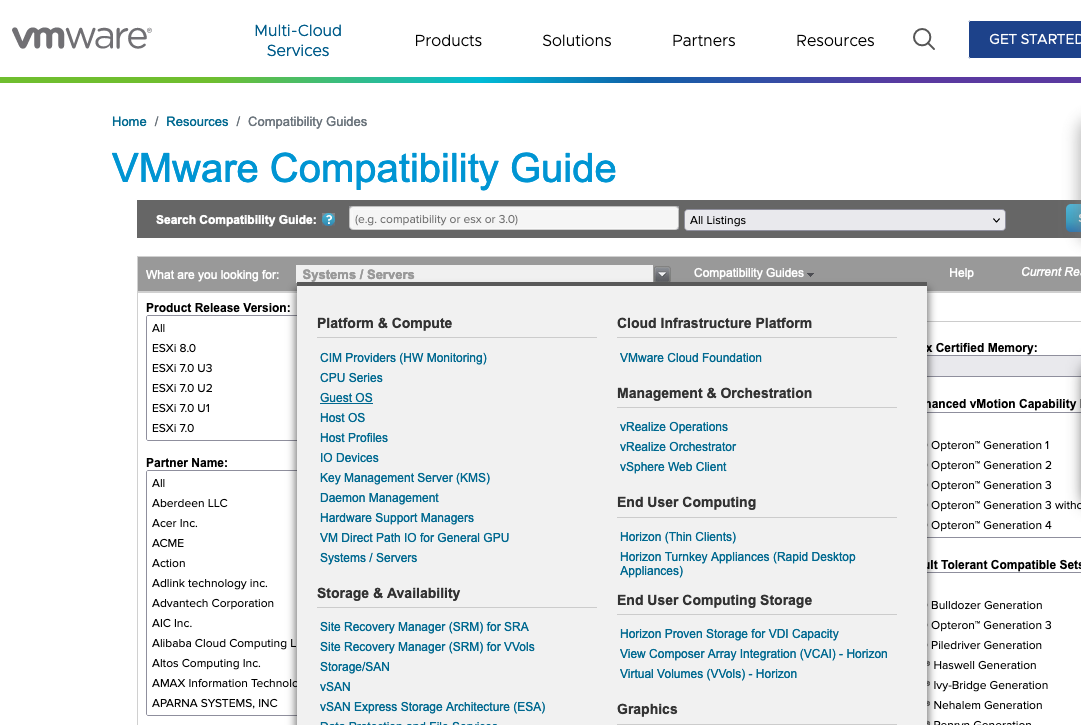This screenshot has height=725, width=1081.
Task: Choose Ivy-Bridge Generation option
Action: (990, 685)
